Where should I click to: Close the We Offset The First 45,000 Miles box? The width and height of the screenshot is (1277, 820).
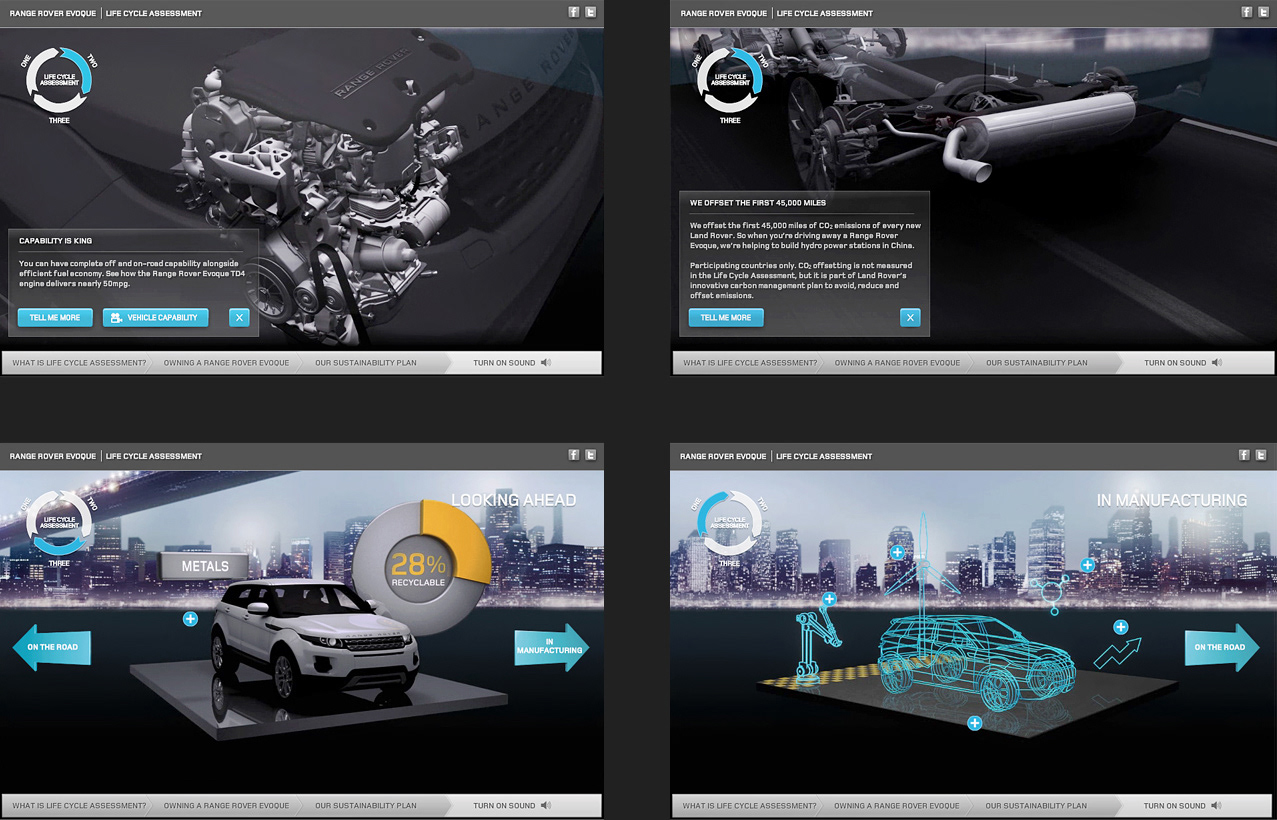pos(910,318)
